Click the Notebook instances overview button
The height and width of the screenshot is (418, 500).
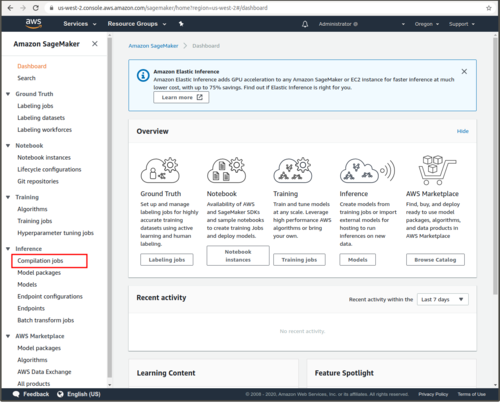238,256
